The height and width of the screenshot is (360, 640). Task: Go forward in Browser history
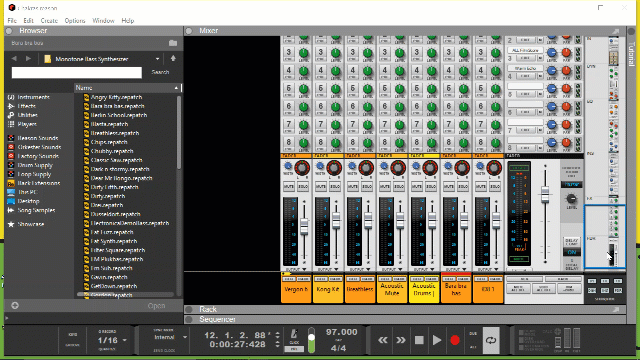(28, 59)
